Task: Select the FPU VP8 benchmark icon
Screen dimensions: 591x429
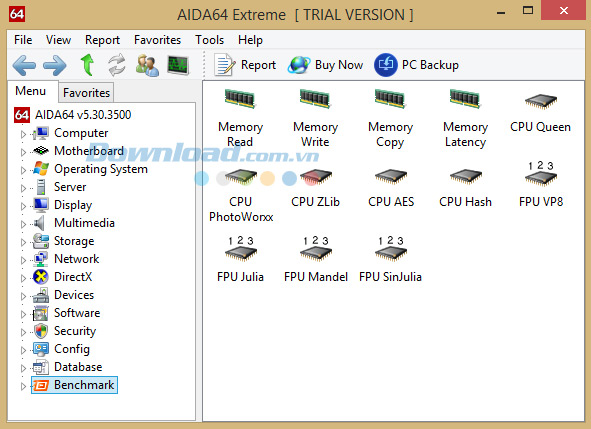Action: click(540, 174)
